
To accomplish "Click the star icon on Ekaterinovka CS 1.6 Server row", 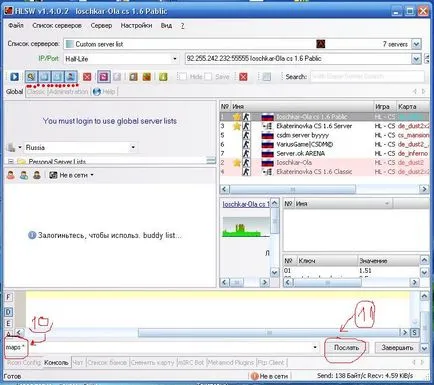I will (237, 126).
